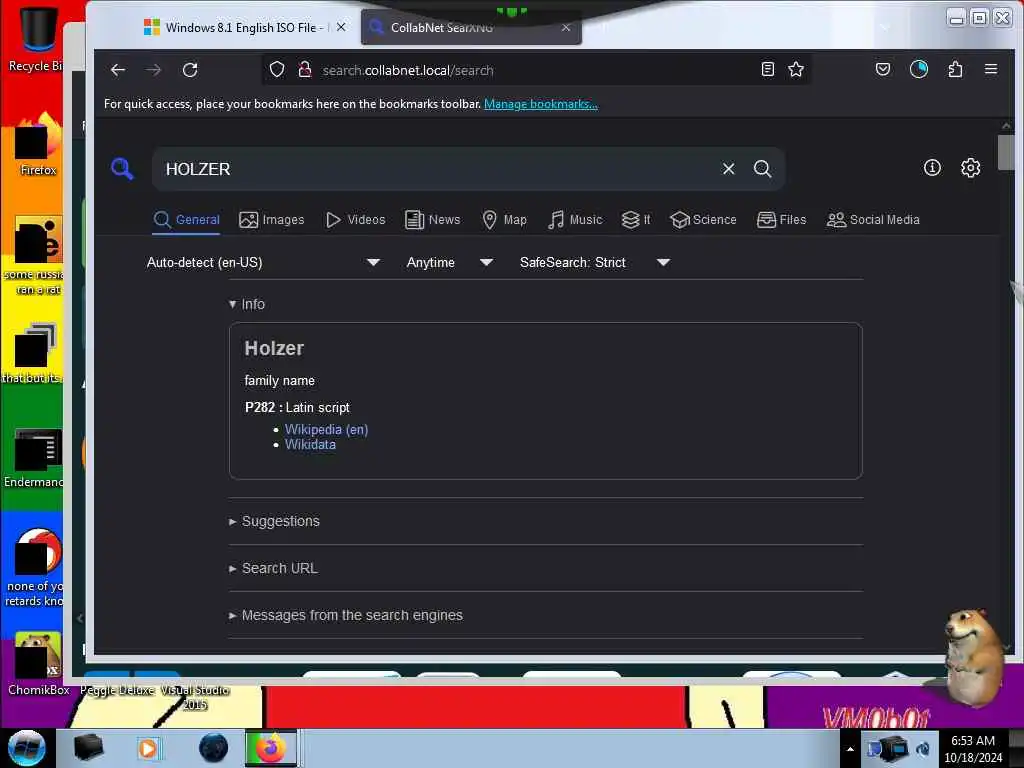This screenshot has height=768, width=1024.
Task: Open the Recycle Bin desktop icon
Action: click(x=36, y=38)
